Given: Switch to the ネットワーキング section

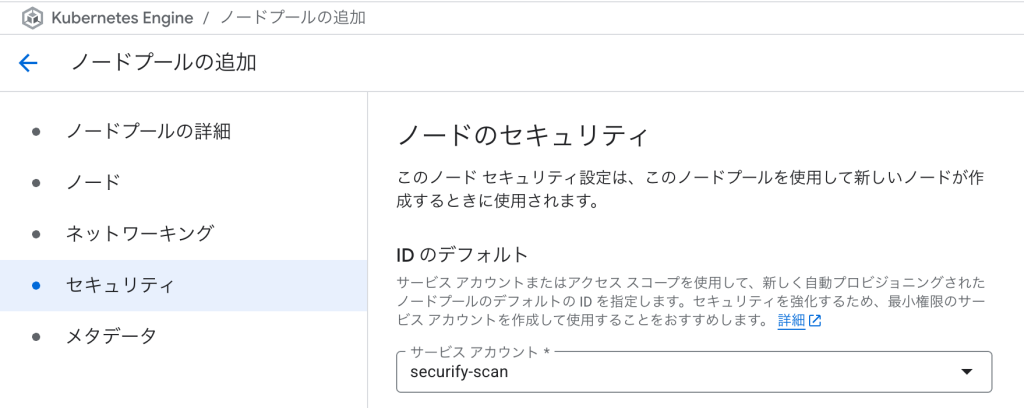Looking at the screenshot, I should (x=184, y=234).
